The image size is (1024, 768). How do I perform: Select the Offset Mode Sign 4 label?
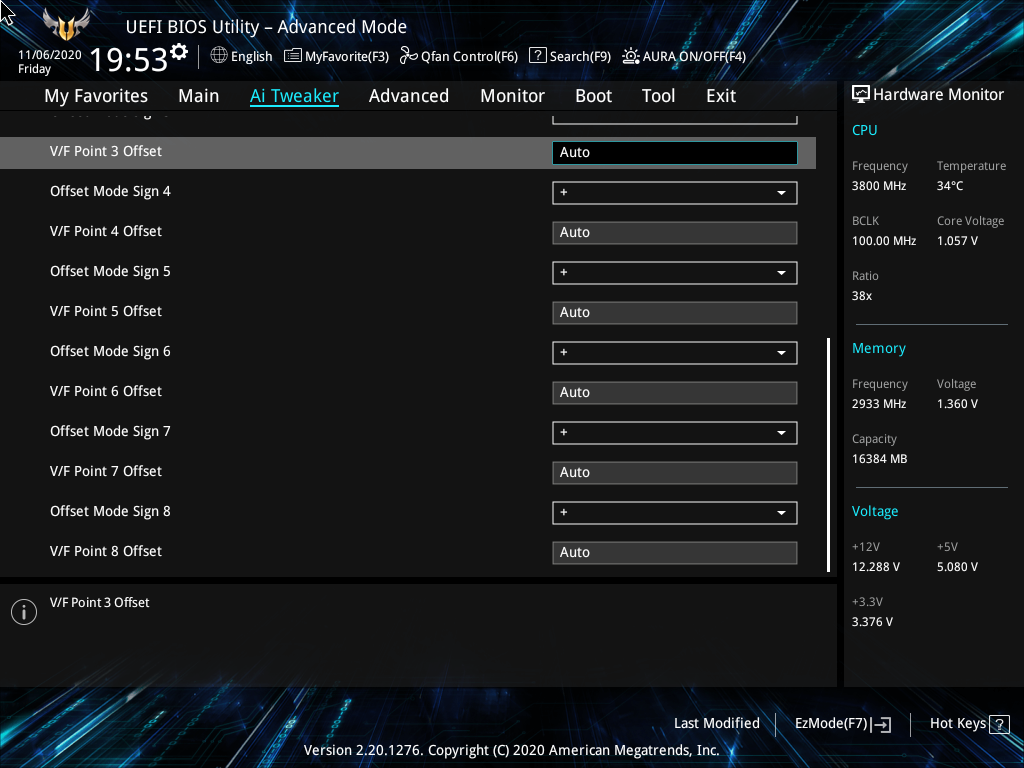110,192
